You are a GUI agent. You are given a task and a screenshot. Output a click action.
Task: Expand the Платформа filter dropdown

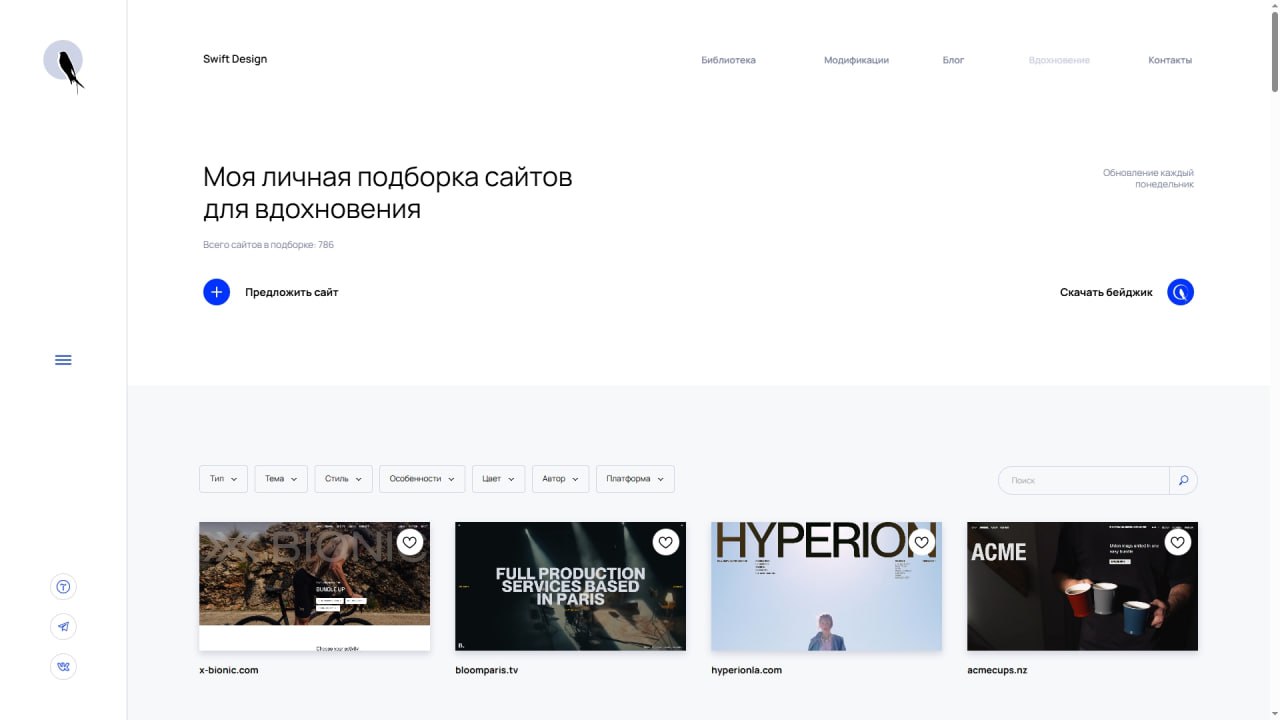click(635, 479)
